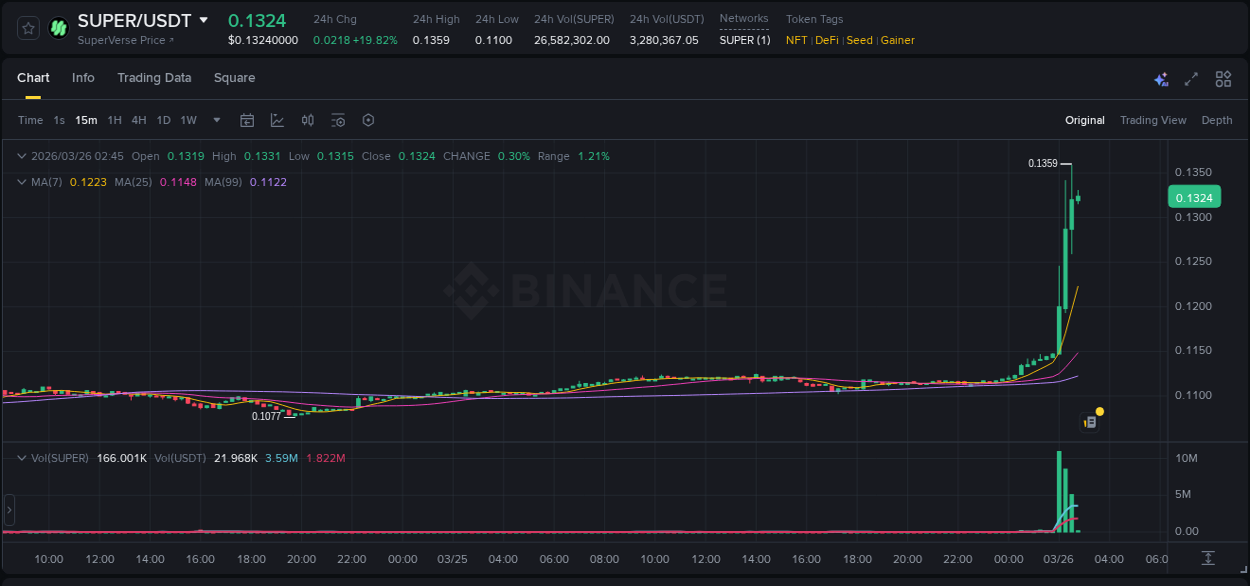Expand the chart to fullscreen via arrow icon

(1192, 78)
